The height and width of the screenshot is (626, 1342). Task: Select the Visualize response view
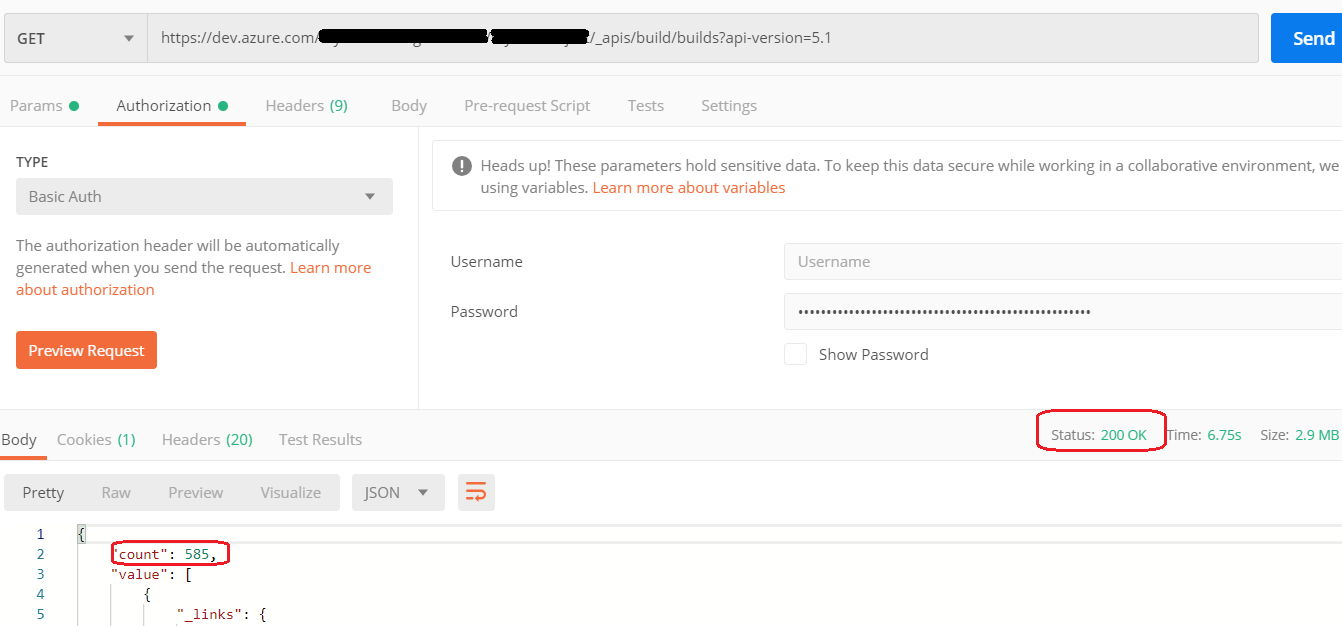291,492
